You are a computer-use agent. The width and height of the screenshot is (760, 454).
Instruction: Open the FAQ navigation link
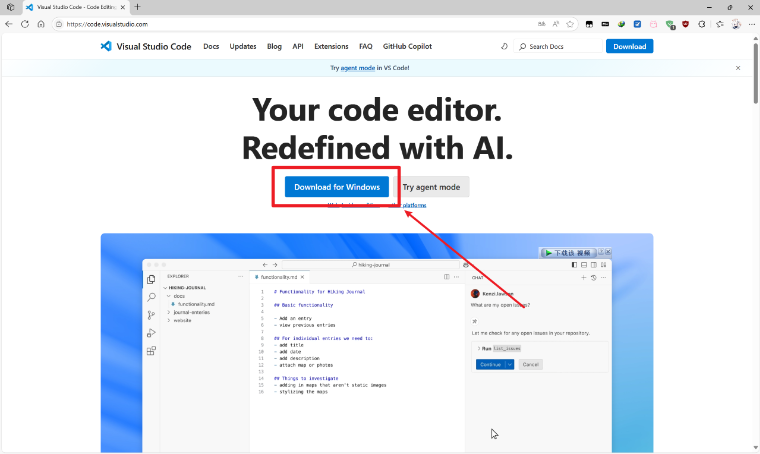[365, 47]
